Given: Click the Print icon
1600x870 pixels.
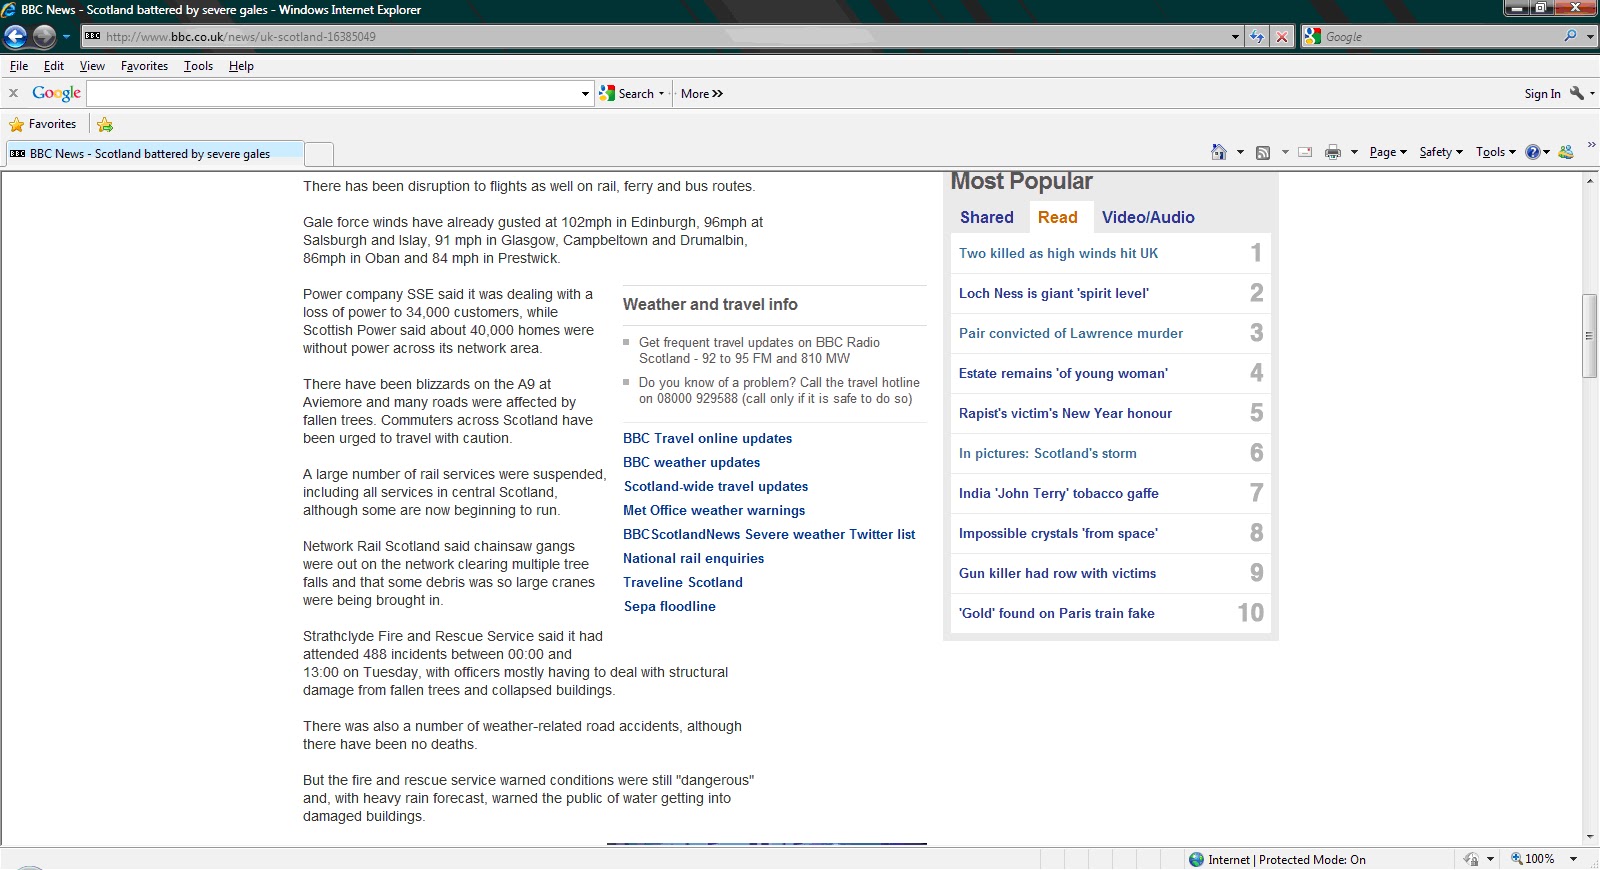Looking at the screenshot, I should point(1333,152).
